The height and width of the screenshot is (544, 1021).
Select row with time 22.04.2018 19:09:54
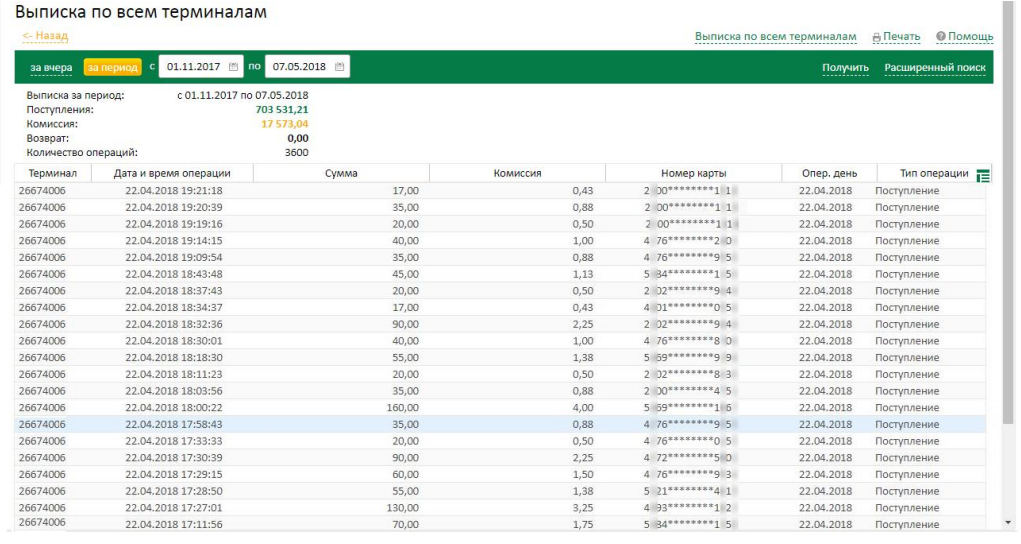point(500,257)
